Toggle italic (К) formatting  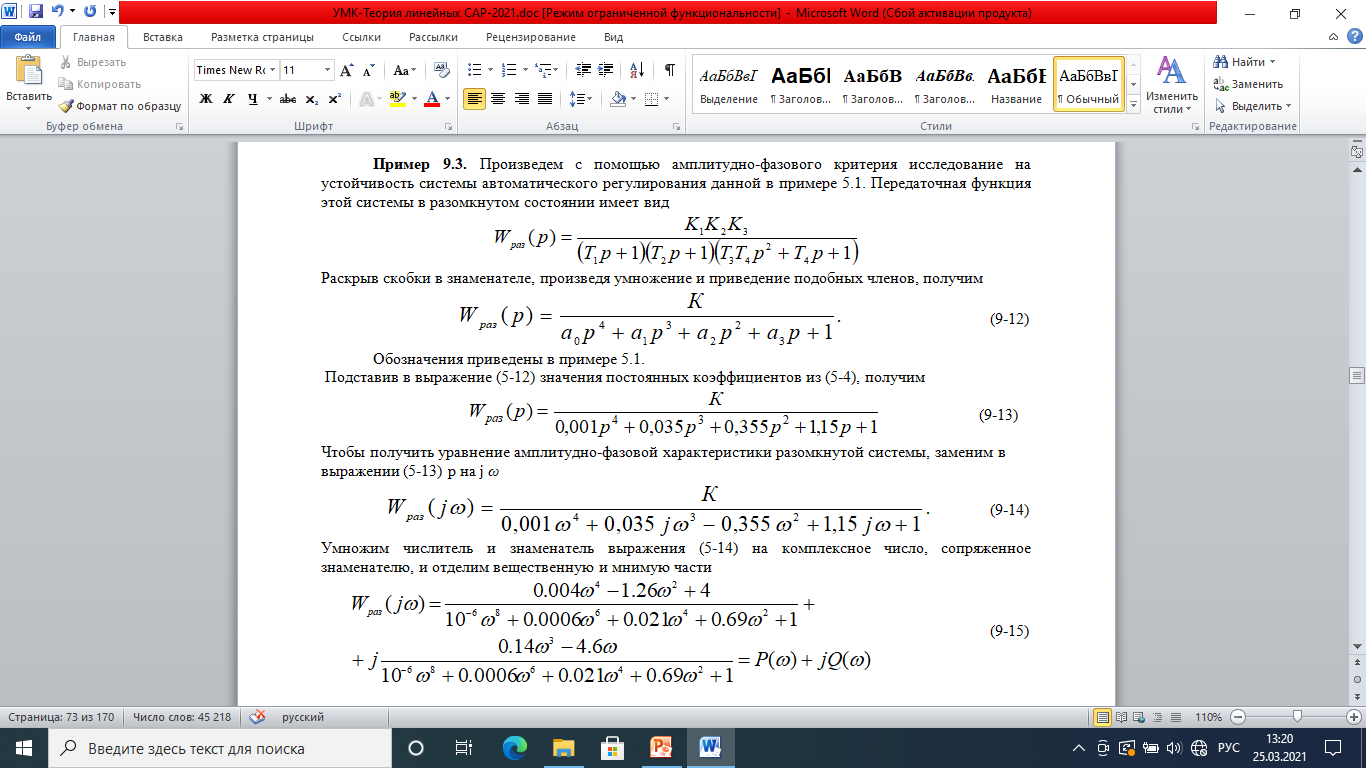(x=229, y=98)
